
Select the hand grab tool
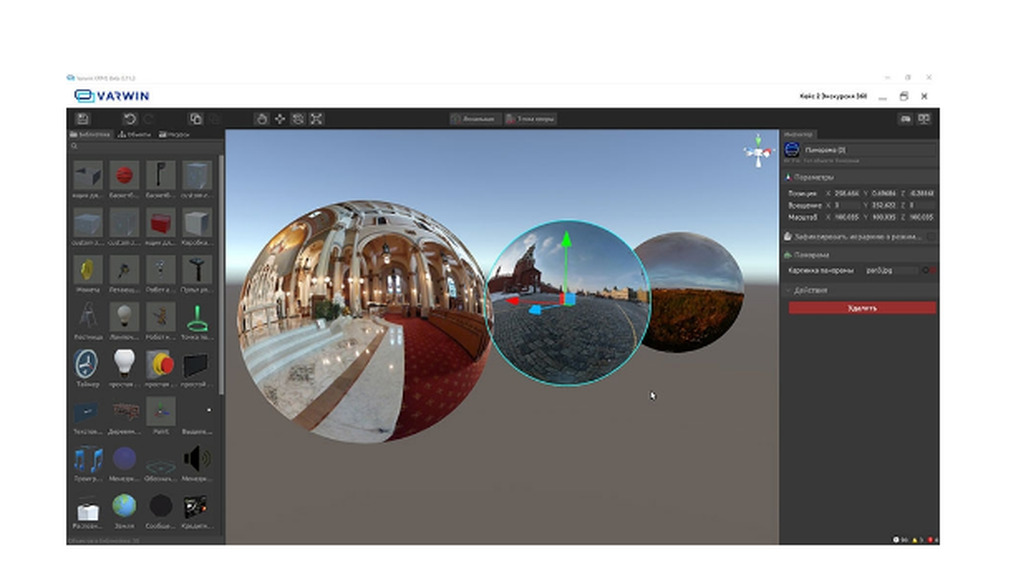(x=262, y=119)
